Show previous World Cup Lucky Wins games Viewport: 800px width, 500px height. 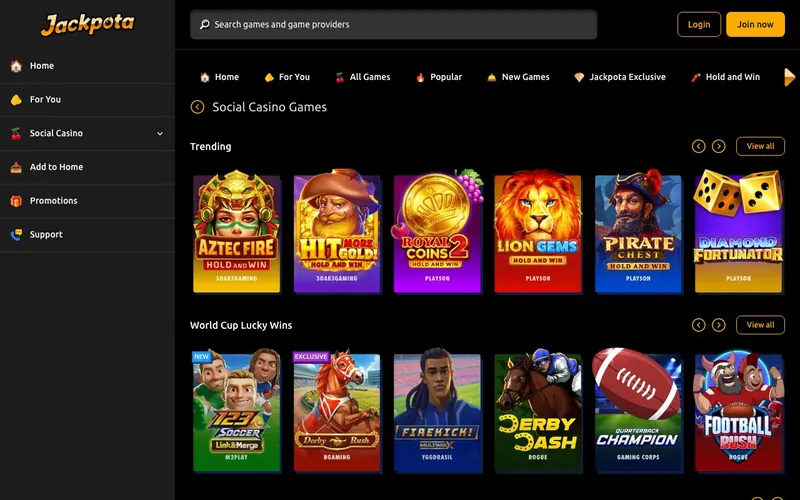coord(698,325)
